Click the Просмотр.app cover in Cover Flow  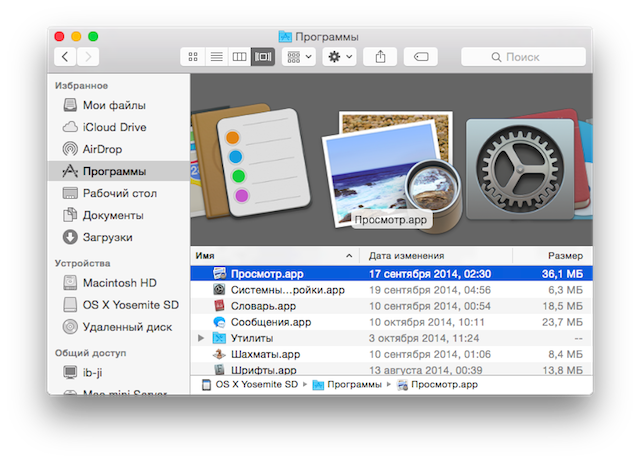pyautogui.click(x=391, y=171)
